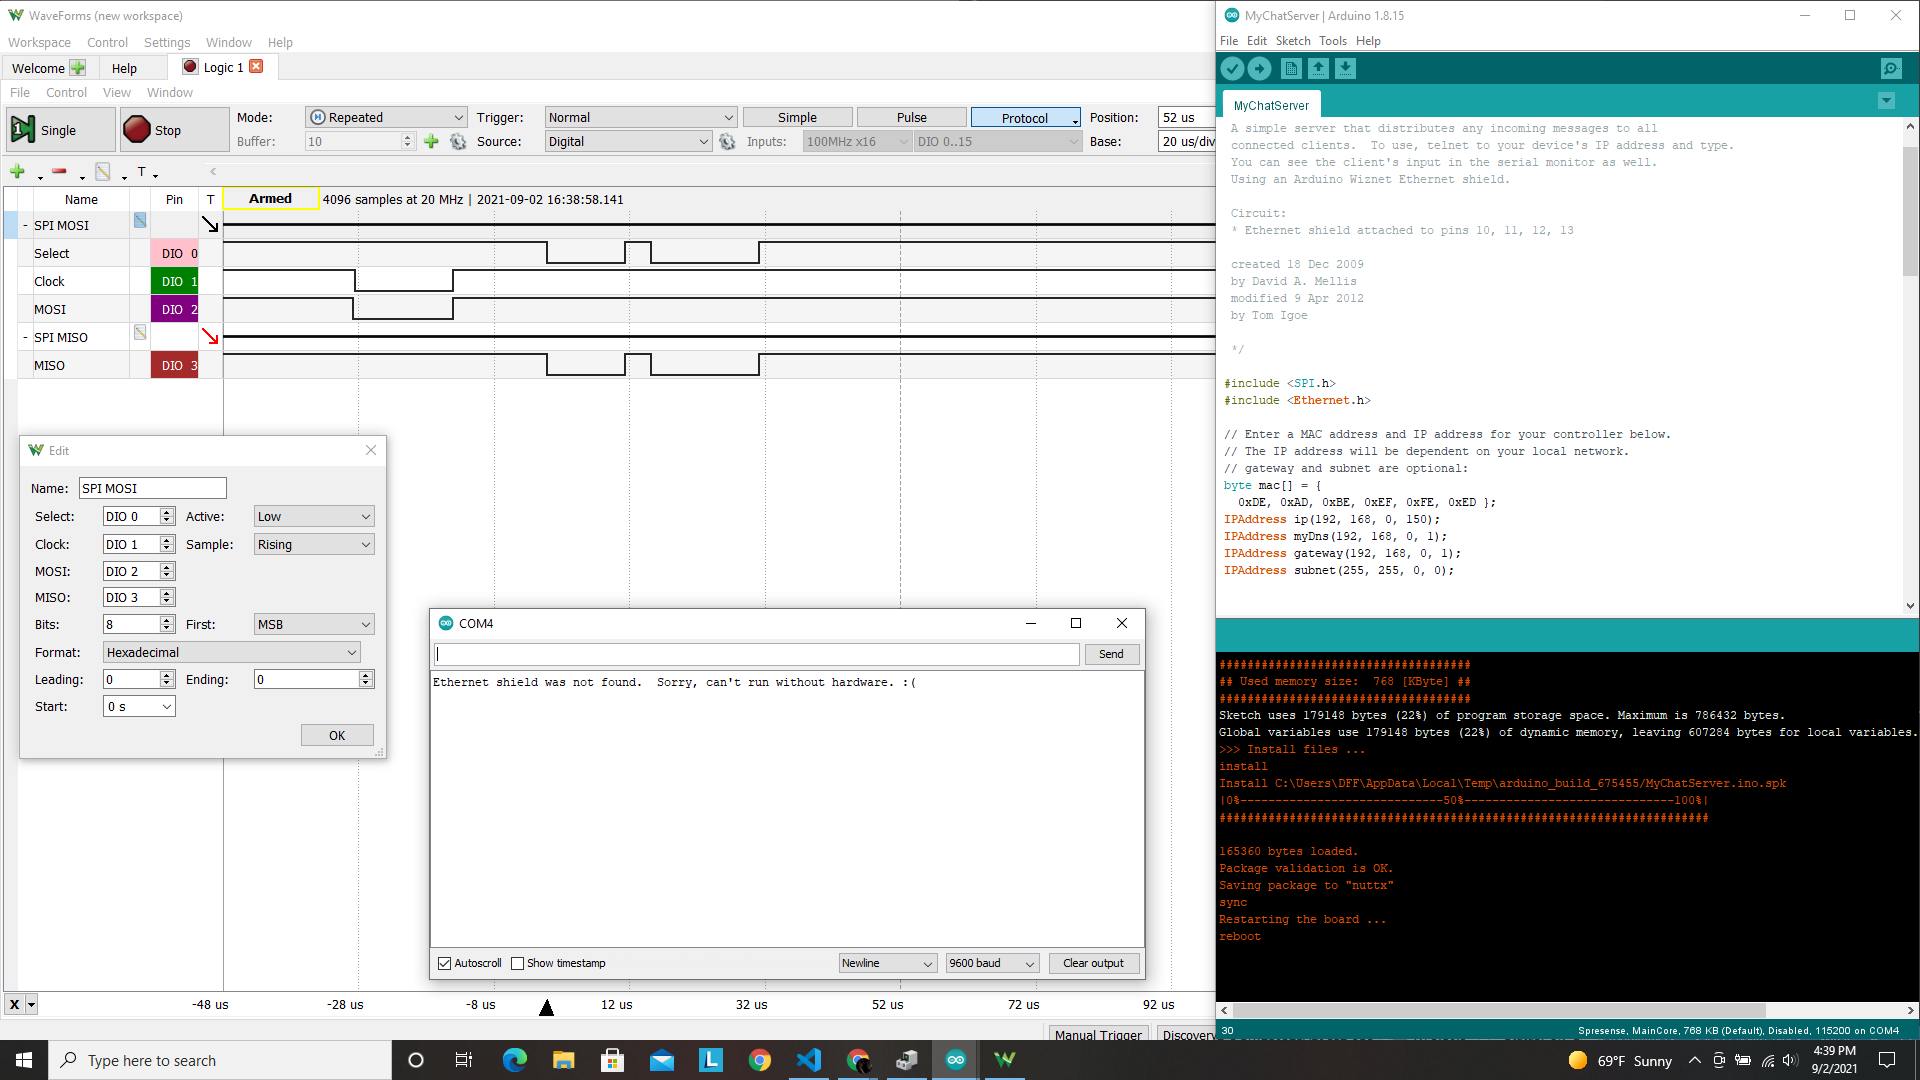Switch to the Logic 1 tab
1920x1080 pixels.
click(223, 67)
